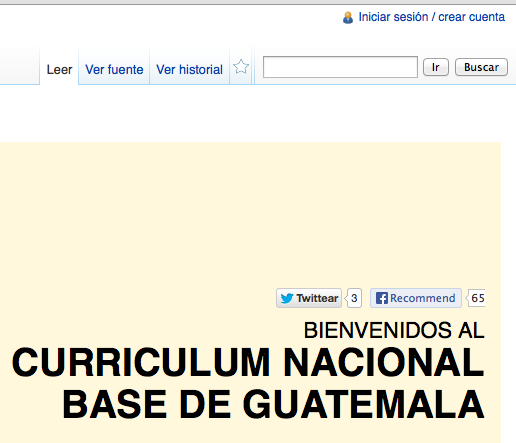Screen dimensions: 516x443
Task: Toggle the watchlist star icon
Action: [241, 67]
